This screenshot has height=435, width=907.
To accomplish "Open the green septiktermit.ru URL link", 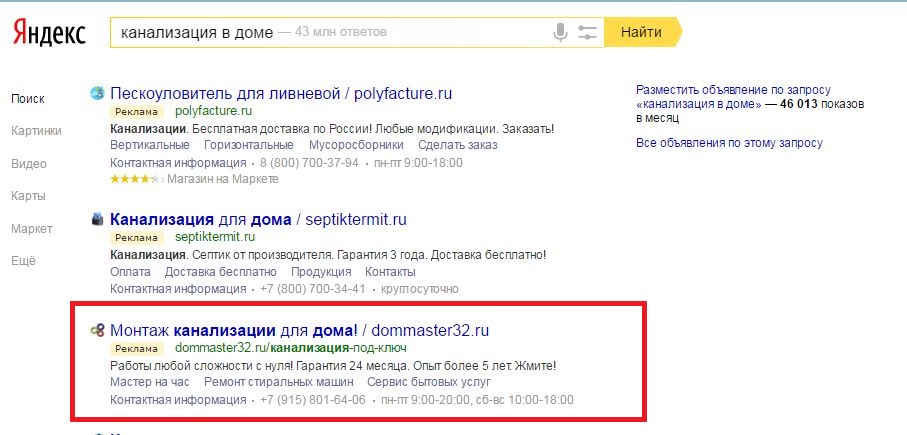I will [x=215, y=237].
